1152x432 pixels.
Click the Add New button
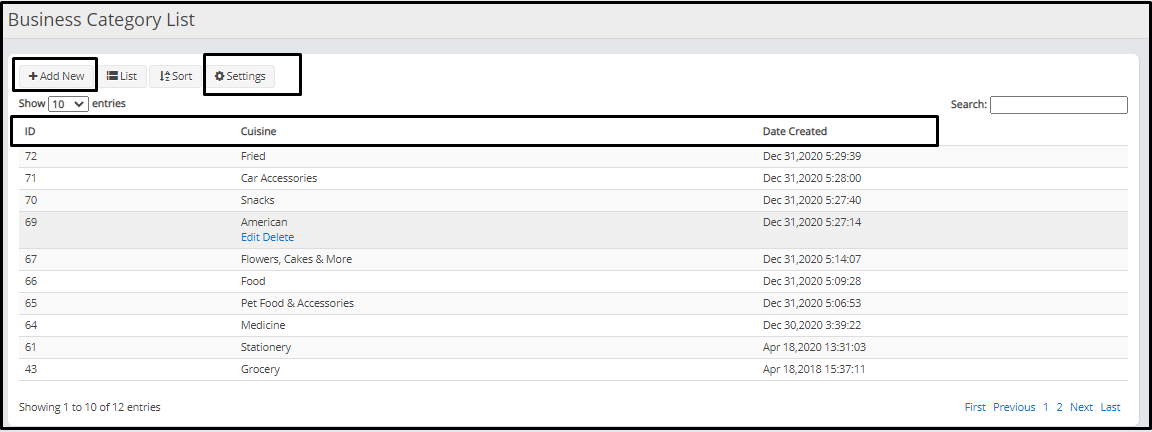point(57,76)
